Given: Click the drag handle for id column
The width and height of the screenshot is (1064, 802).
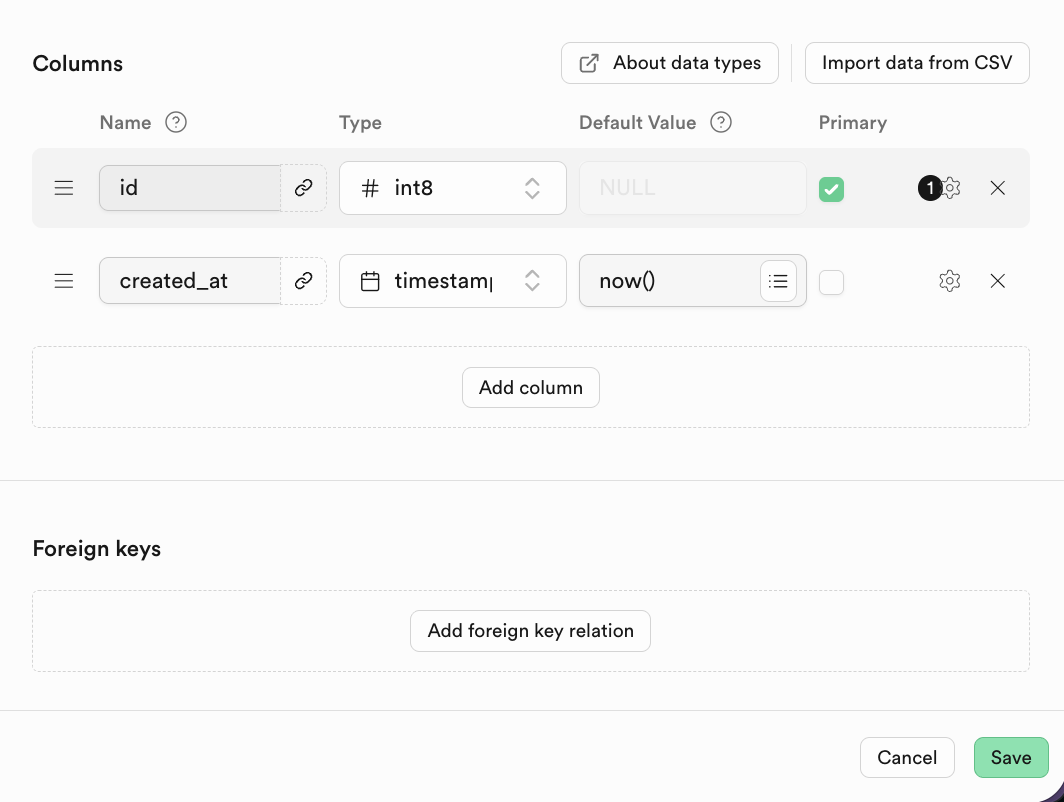Looking at the screenshot, I should [64, 188].
